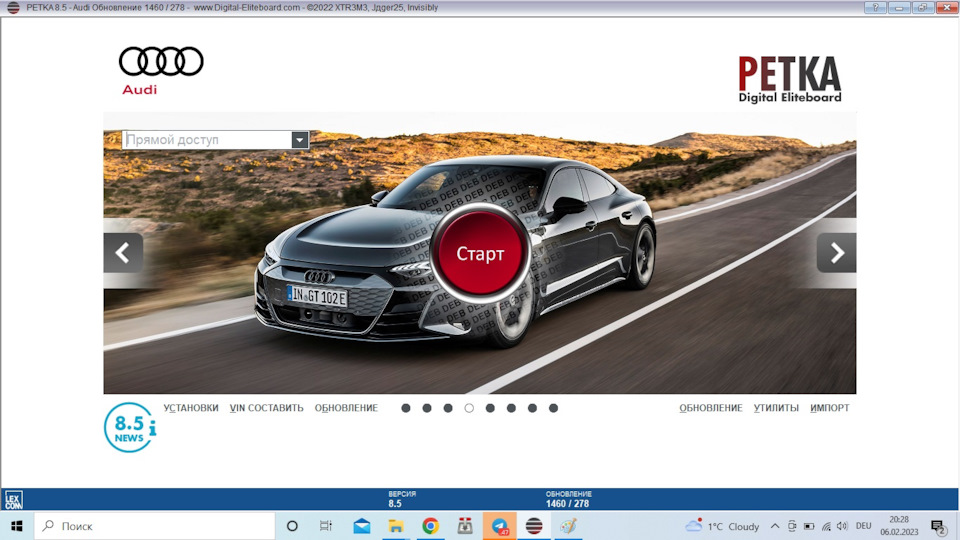The height and width of the screenshot is (540, 960).
Task: Switch to PETKA app on taskbar
Action: point(534,526)
